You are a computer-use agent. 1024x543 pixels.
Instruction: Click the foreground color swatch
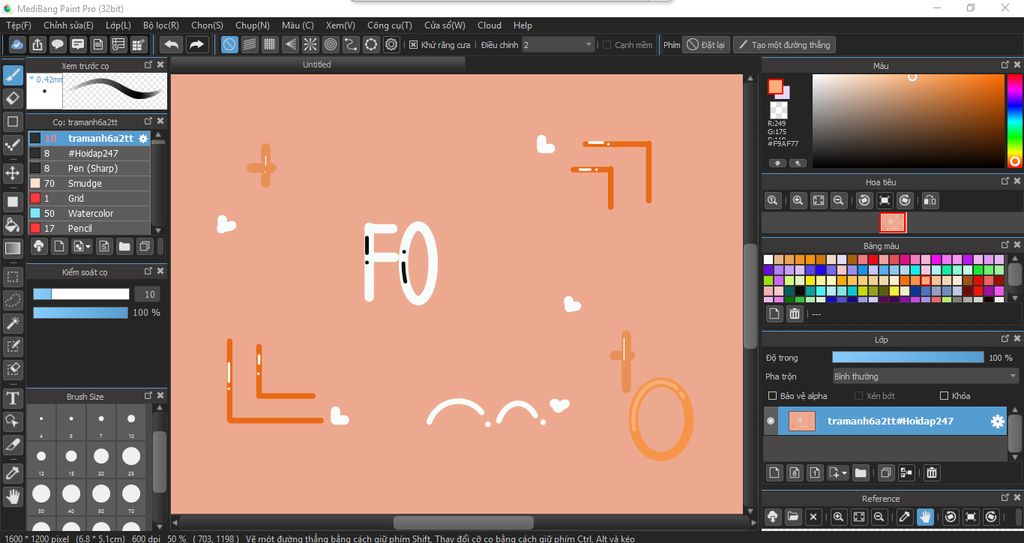tap(775, 86)
